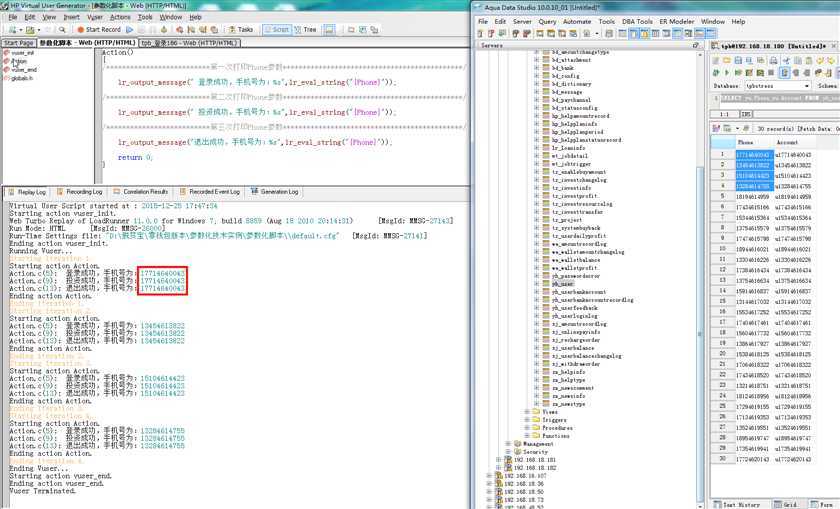Click the Cut scissors icon in the query toolbar
Screen dimensions: 840x509
(x=785, y=61)
